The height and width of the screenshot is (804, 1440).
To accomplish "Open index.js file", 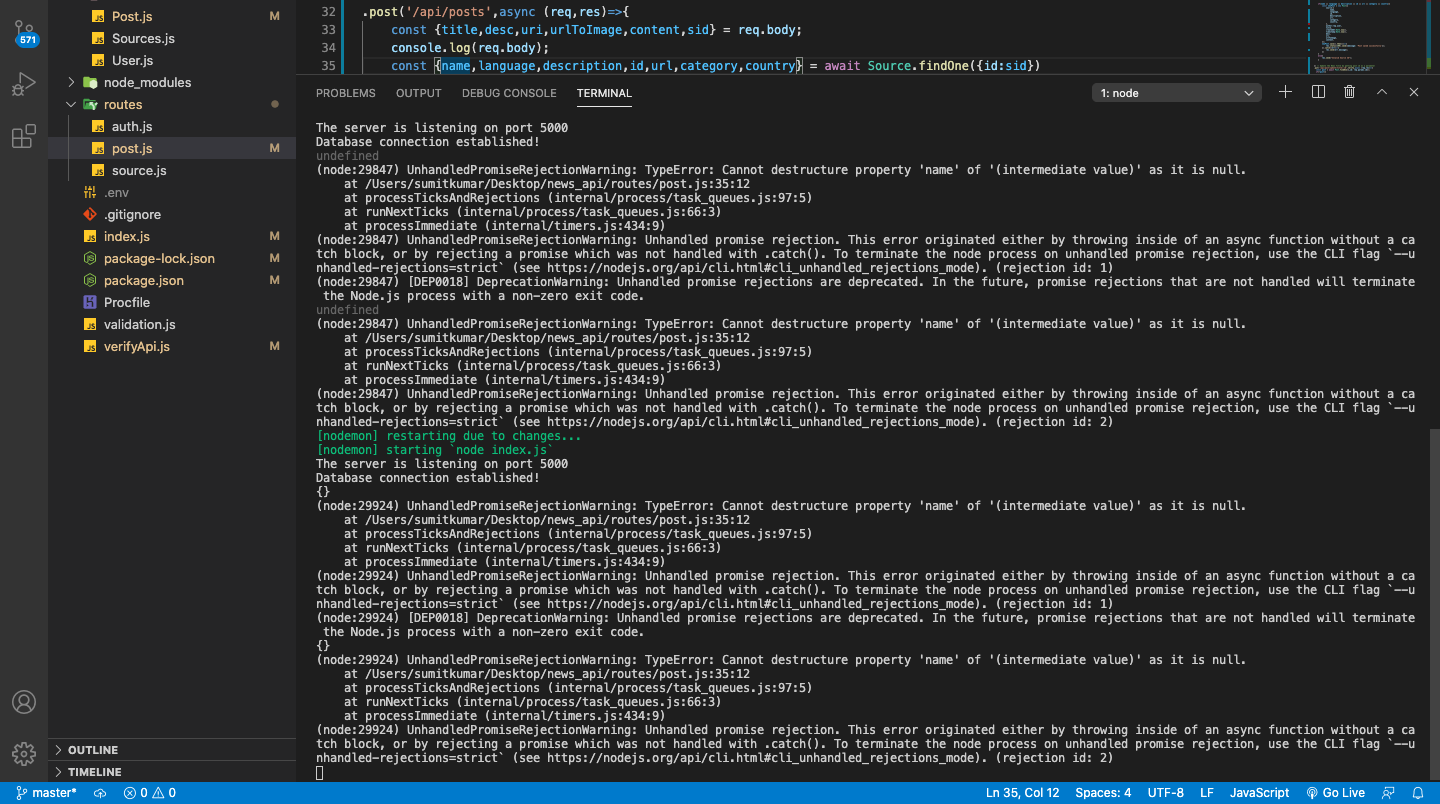I will [x=172, y=236].
